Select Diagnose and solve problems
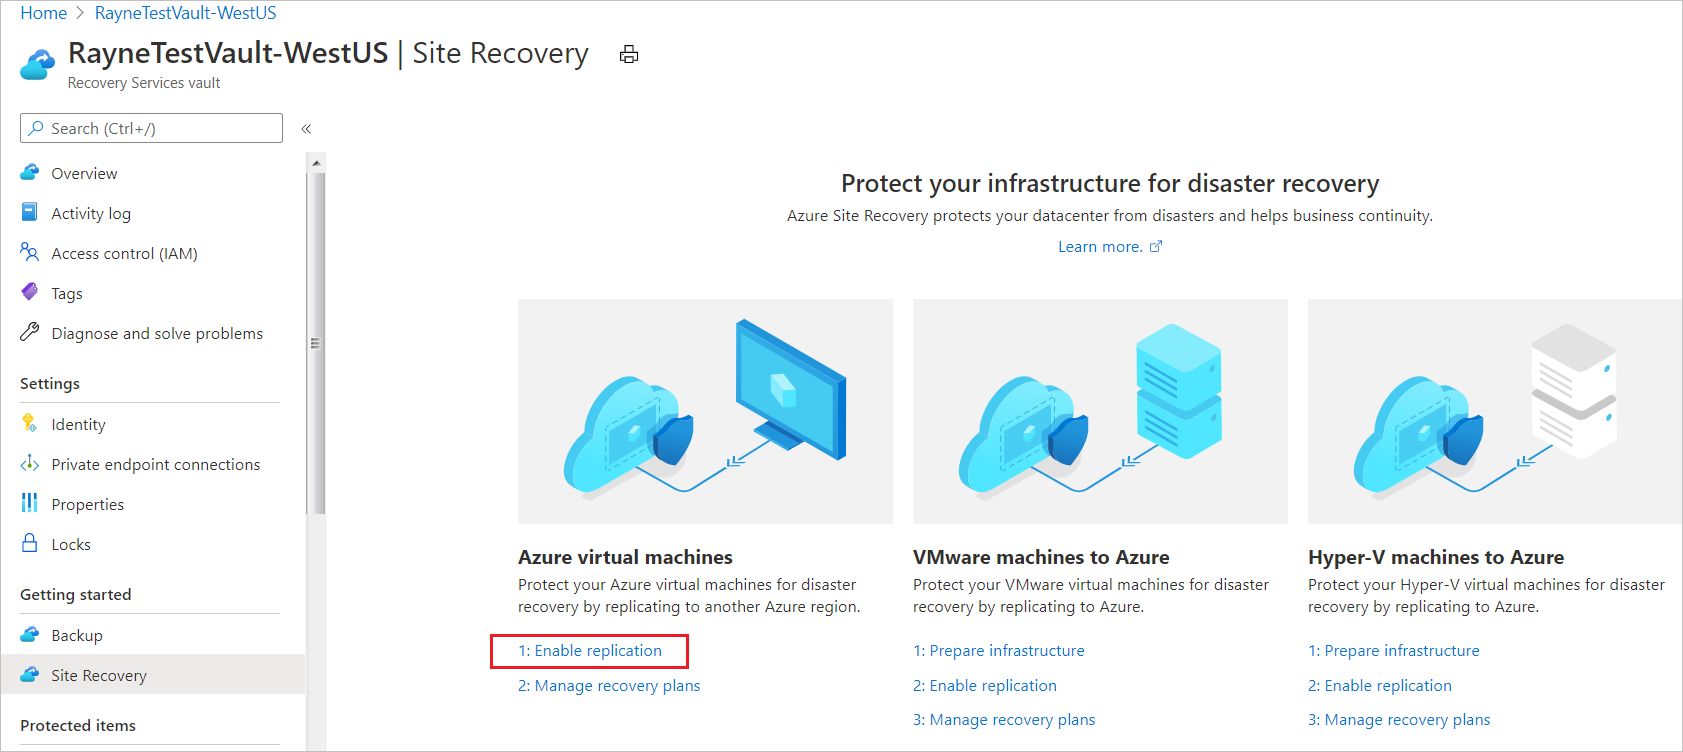Viewport: 1683px width, 752px height. 157,333
